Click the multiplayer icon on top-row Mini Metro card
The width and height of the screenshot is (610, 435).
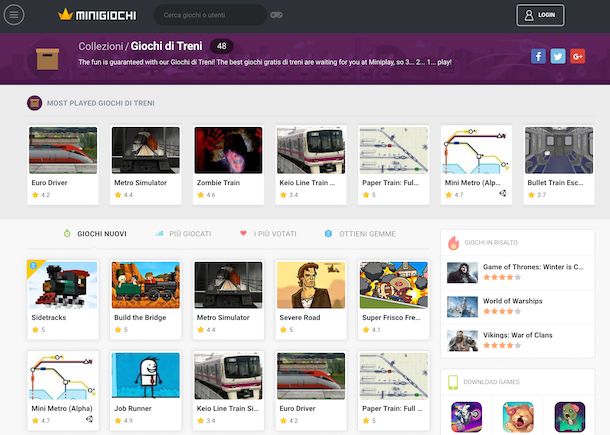click(x=503, y=193)
